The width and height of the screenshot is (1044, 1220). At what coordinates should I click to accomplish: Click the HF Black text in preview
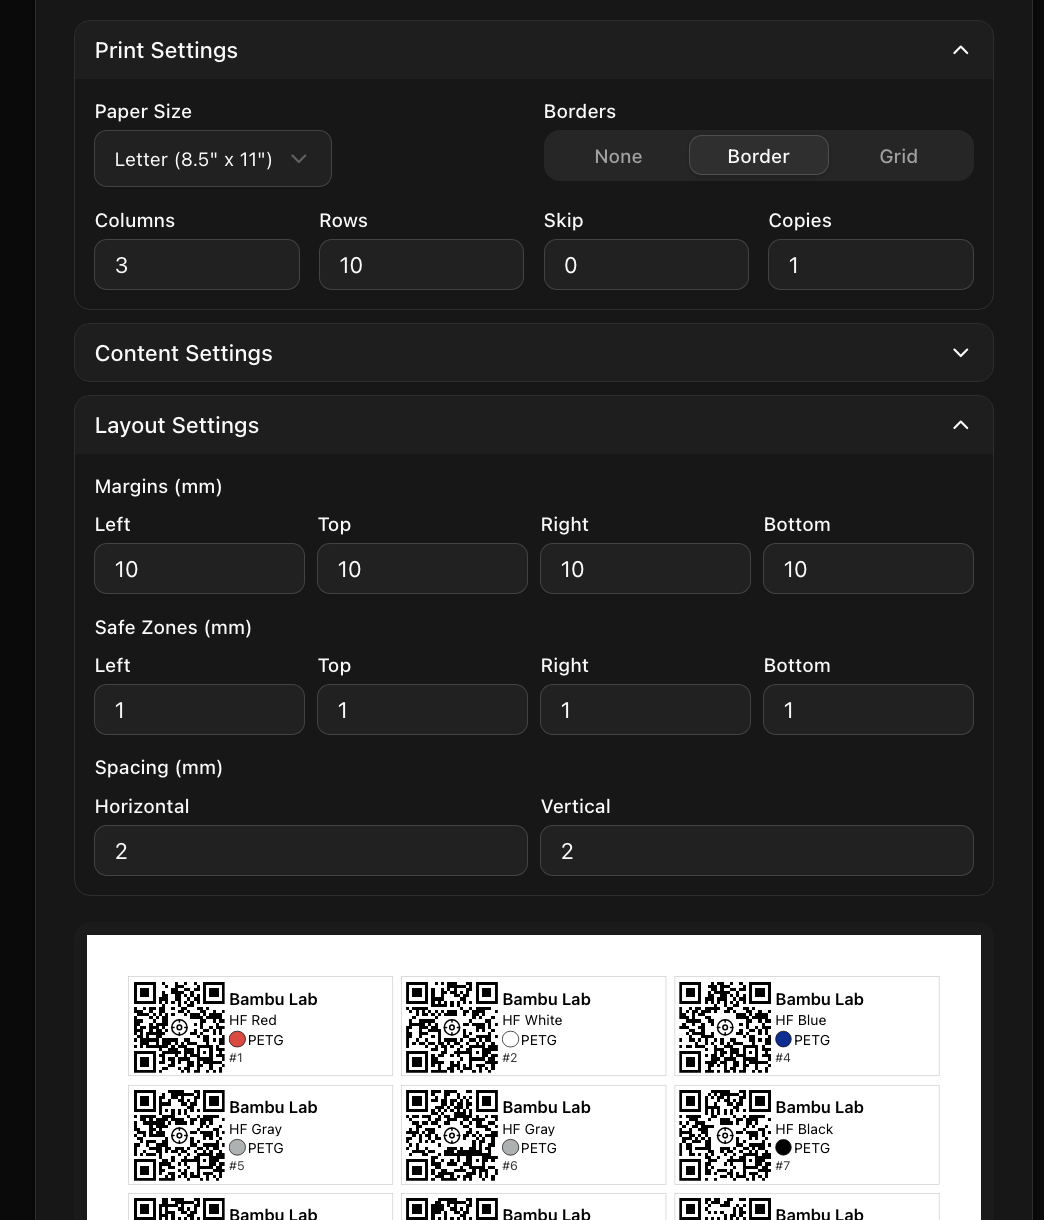pyautogui.click(x=804, y=1129)
